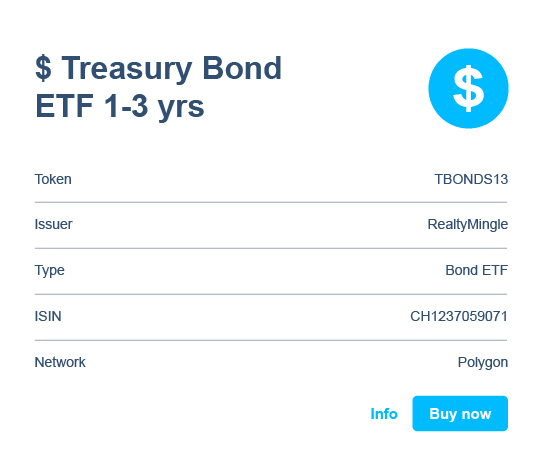The width and height of the screenshot is (540, 466).
Task: Click the word Treasury in the heading
Action: [127, 69]
